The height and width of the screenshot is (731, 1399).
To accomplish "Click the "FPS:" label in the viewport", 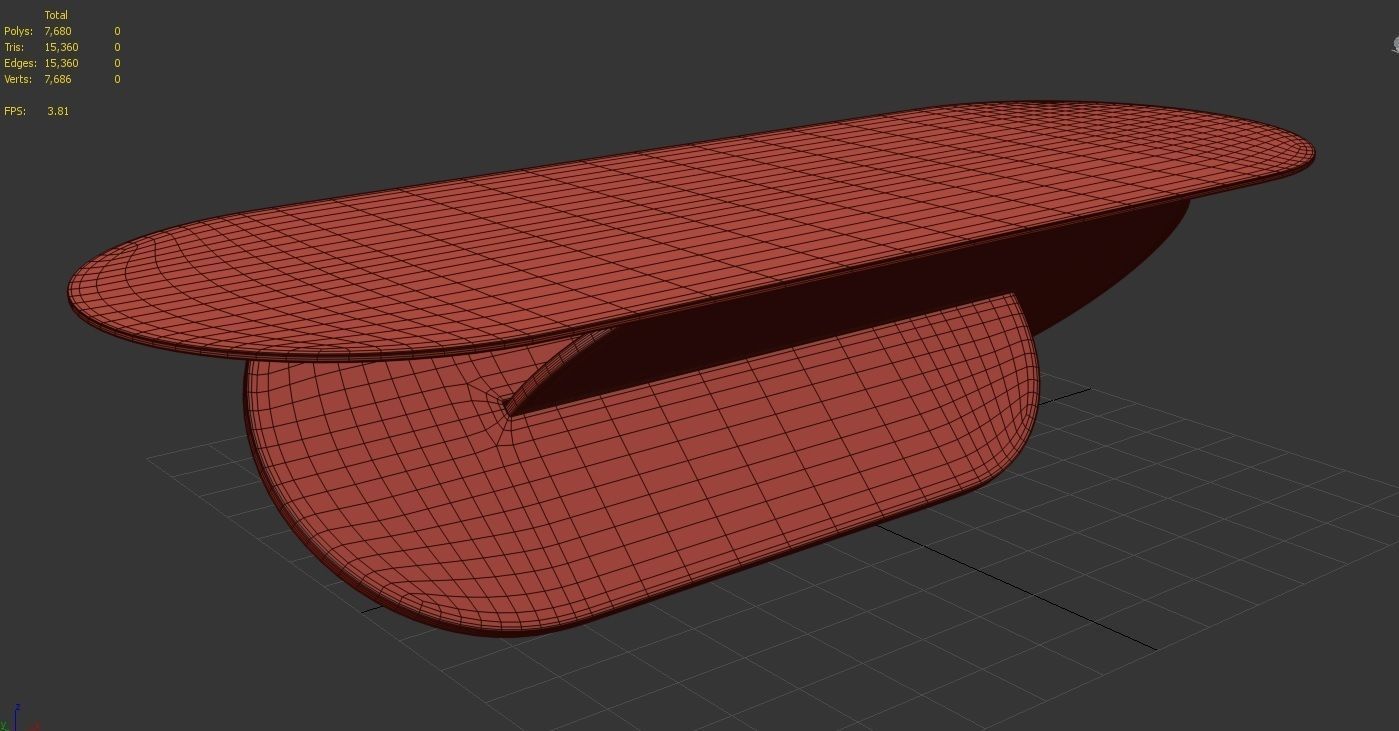I will click(x=15, y=111).
